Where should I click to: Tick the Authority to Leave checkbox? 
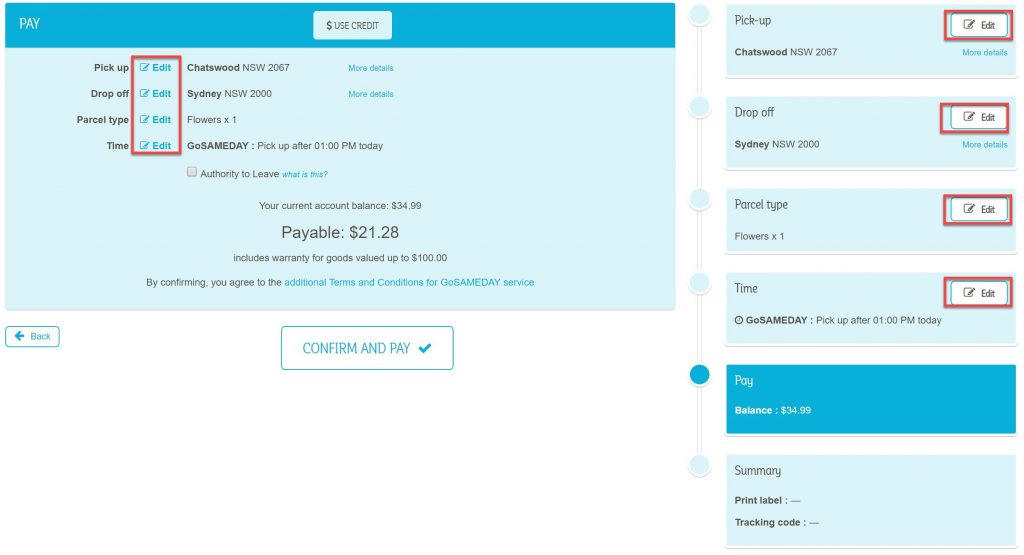coord(192,172)
